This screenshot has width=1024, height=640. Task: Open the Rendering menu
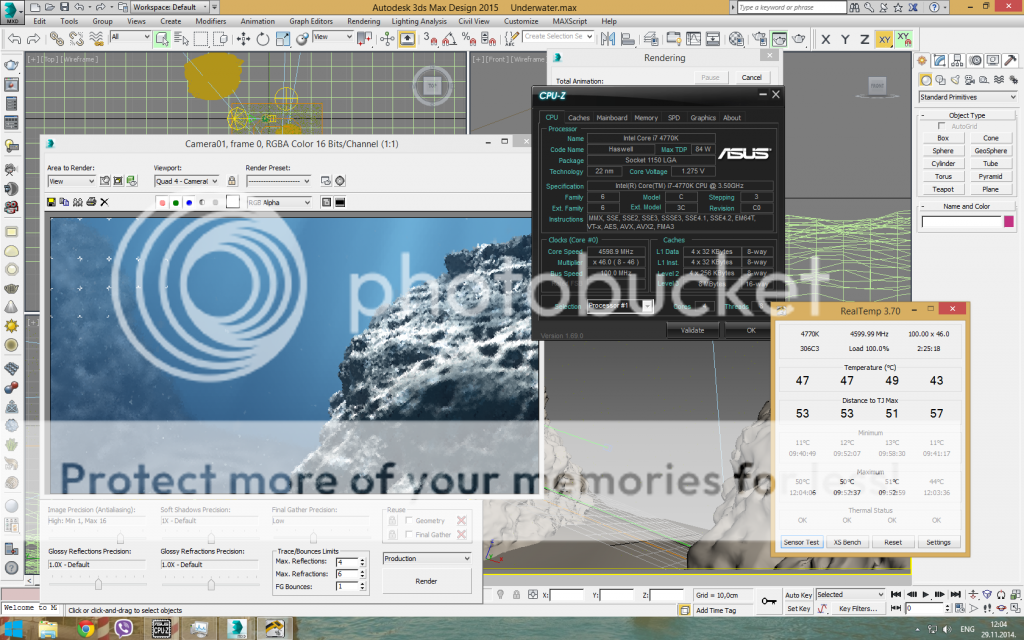[363, 21]
